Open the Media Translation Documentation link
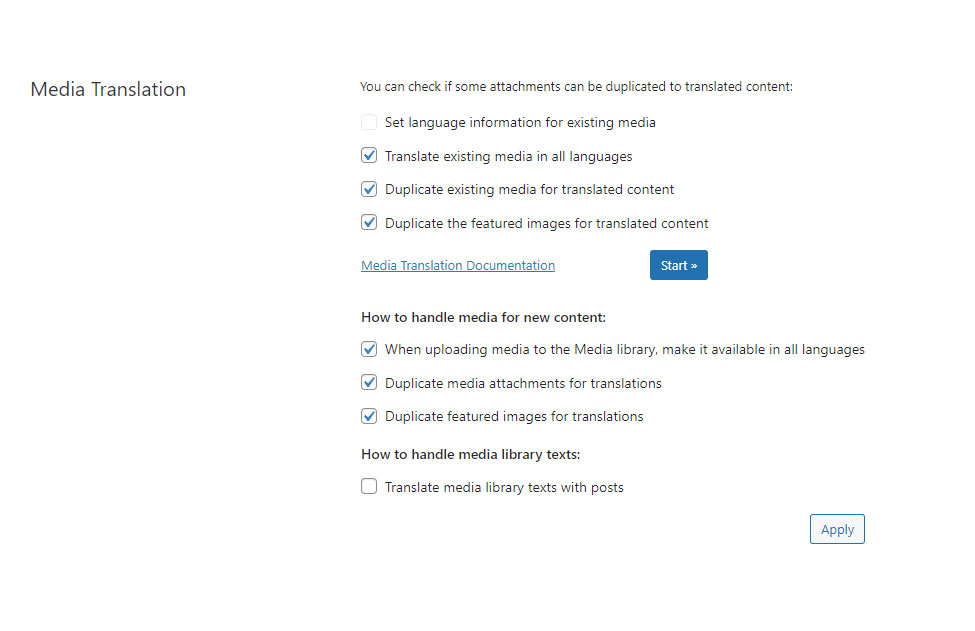The height and width of the screenshot is (631, 975). point(458,265)
